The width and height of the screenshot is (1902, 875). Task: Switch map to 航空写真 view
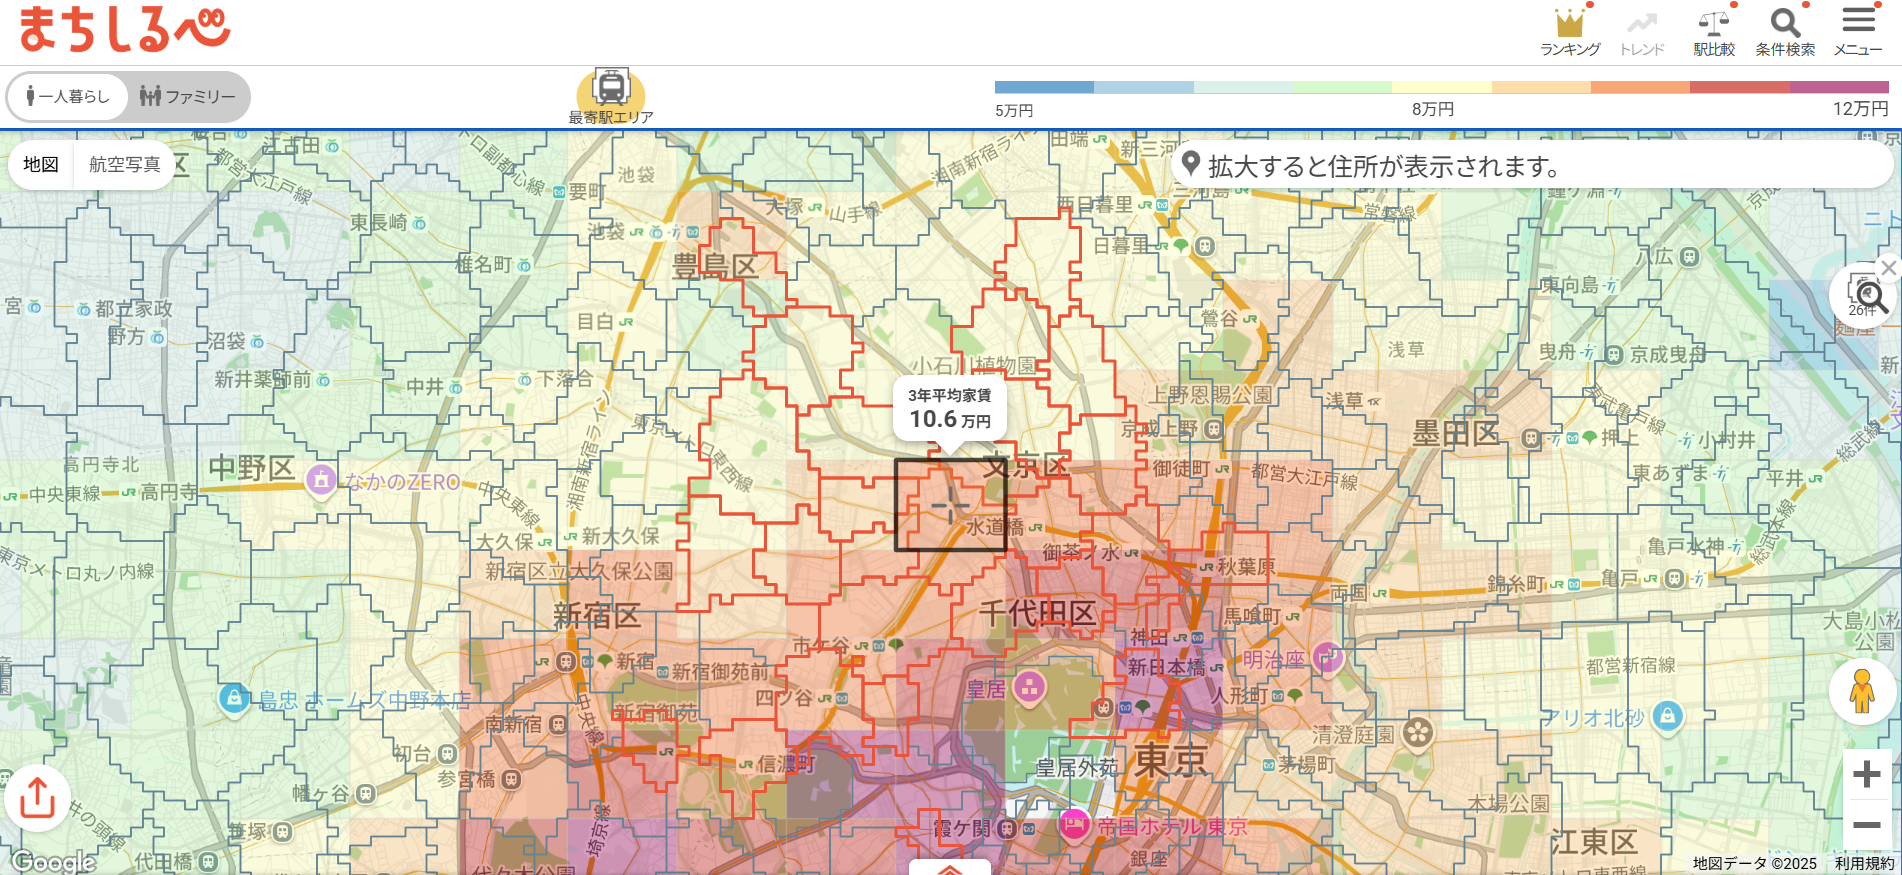pyautogui.click(x=124, y=164)
